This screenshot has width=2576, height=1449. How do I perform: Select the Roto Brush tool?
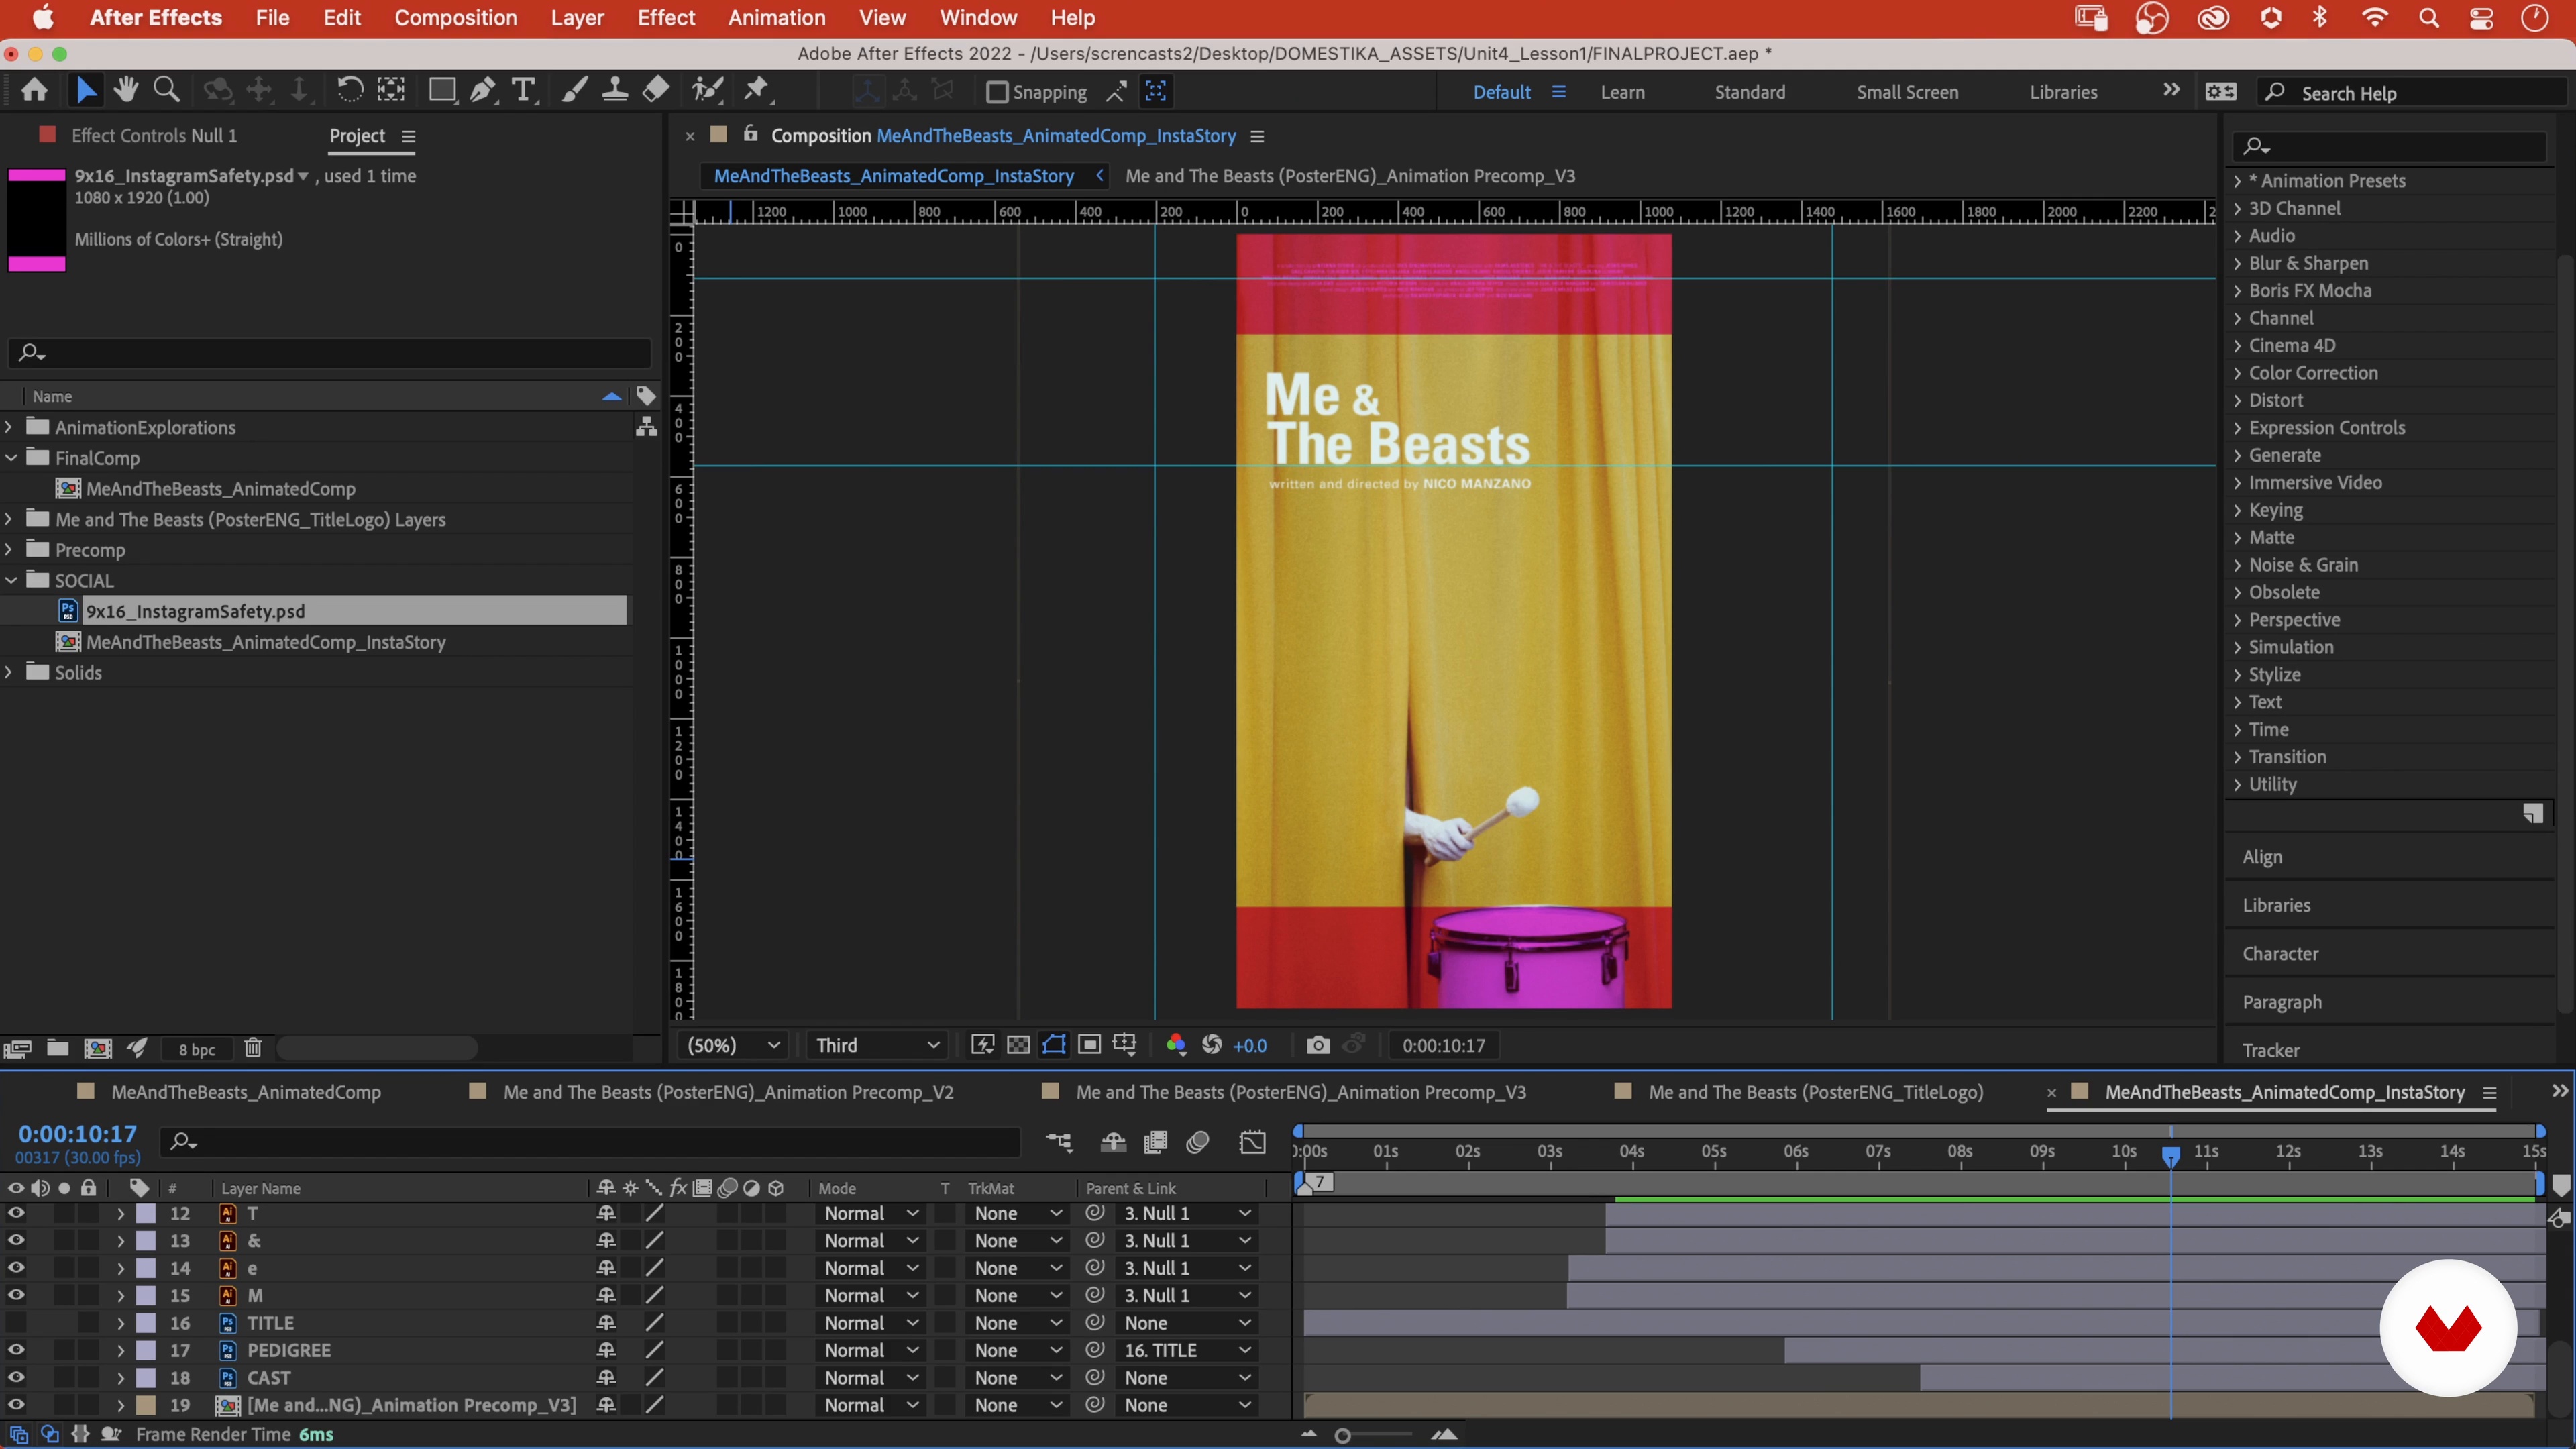tap(708, 91)
